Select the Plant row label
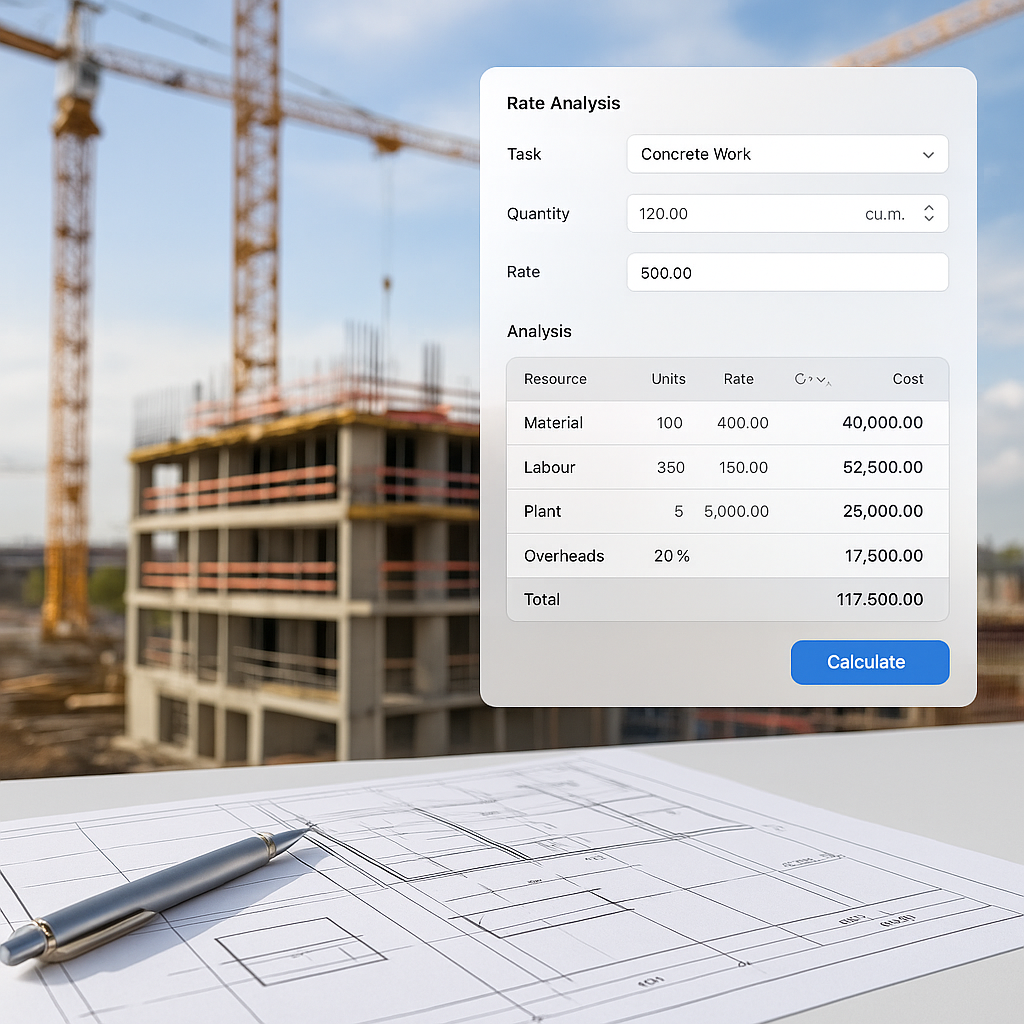Image resolution: width=1024 pixels, height=1024 pixels. (542, 511)
